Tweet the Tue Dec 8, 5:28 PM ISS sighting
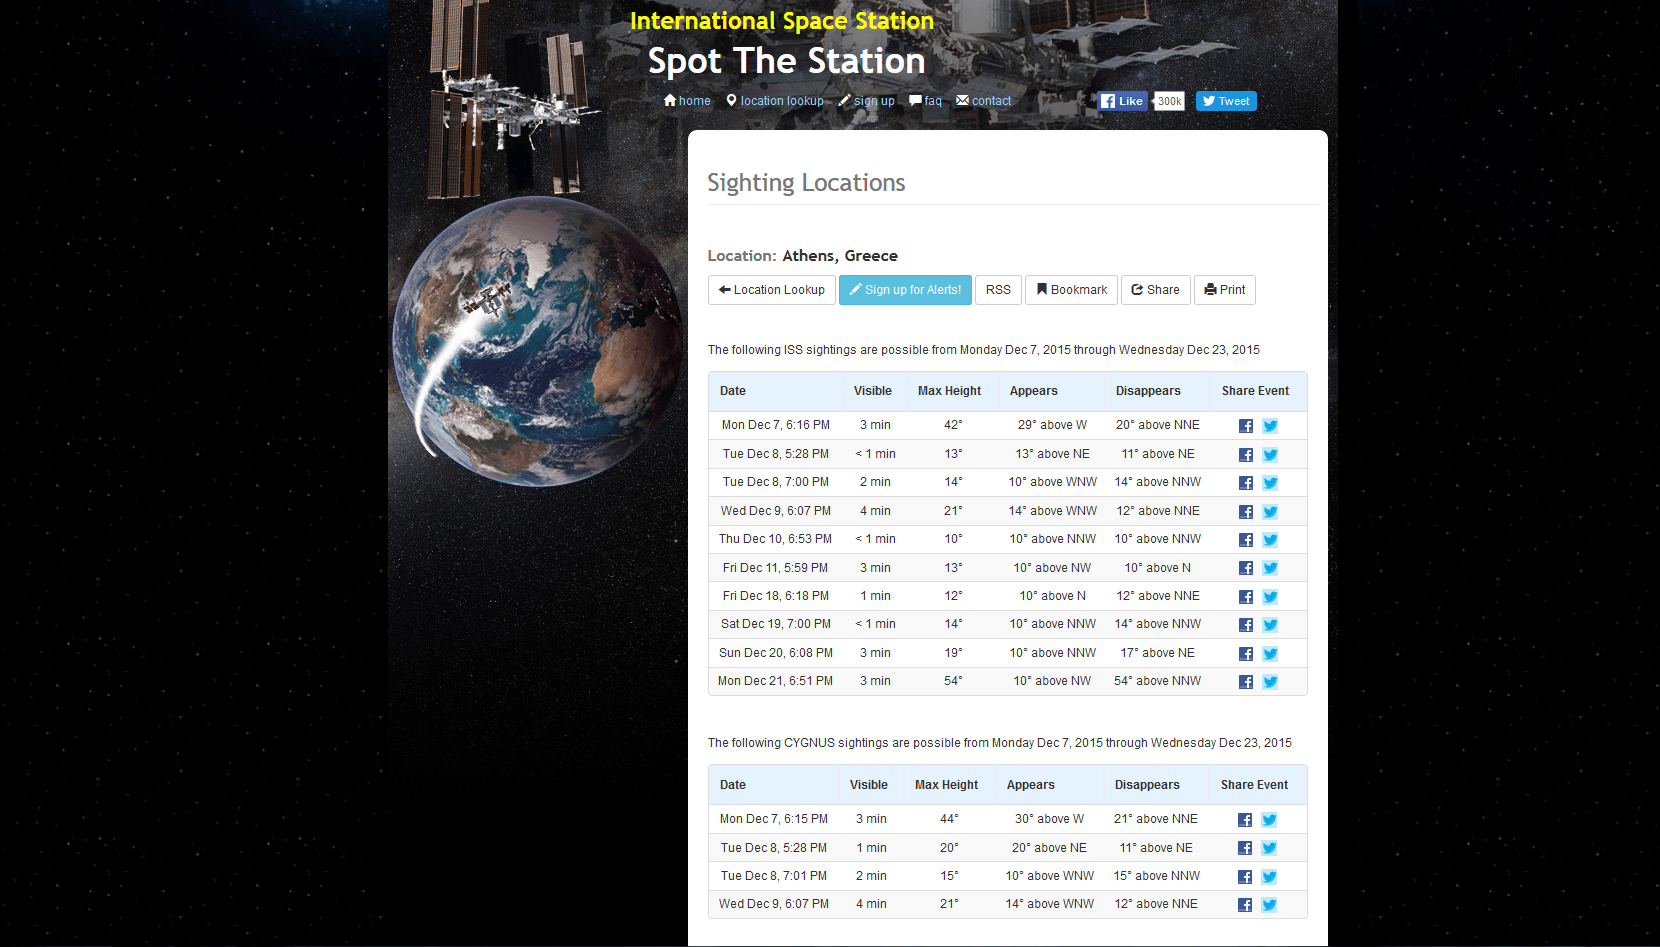This screenshot has width=1660, height=947. click(1270, 455)
